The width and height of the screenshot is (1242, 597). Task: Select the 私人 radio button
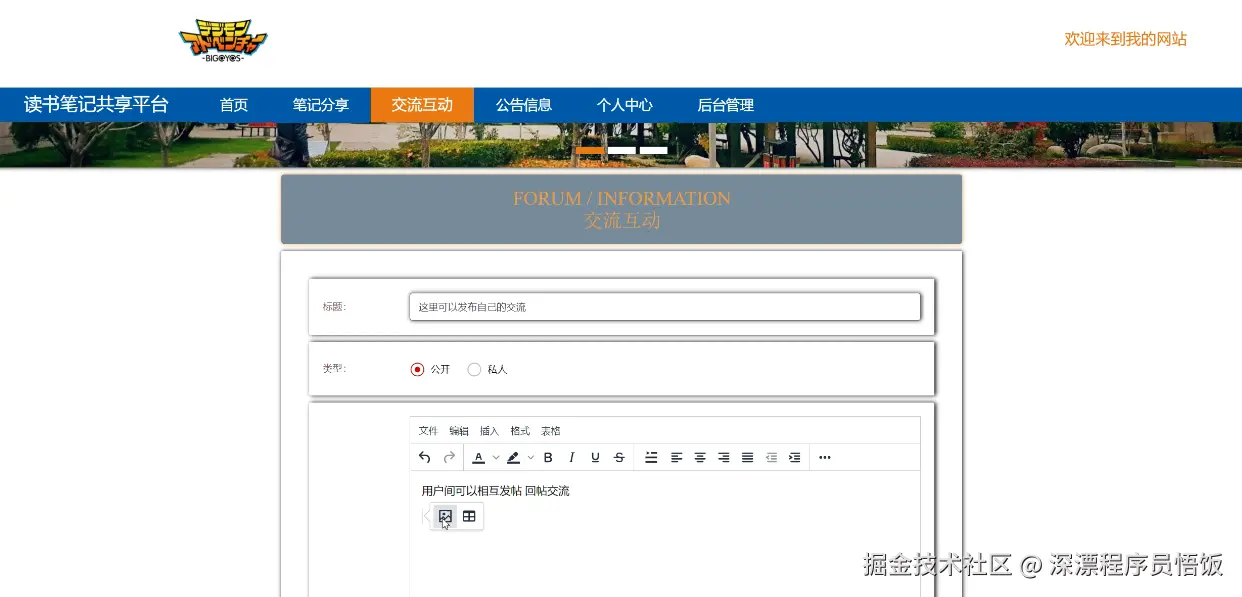[474, 369]
